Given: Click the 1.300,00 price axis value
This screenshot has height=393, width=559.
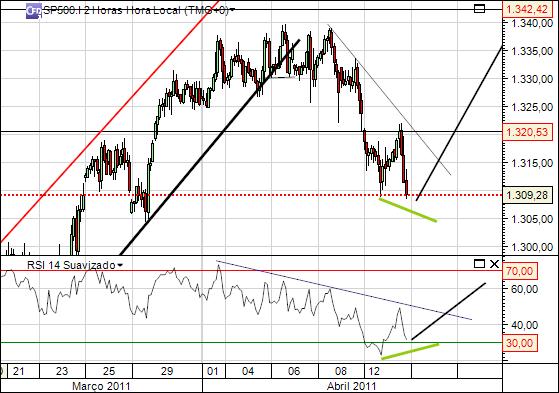Looking at the screenshot, I should pyautogui.click(x=532, y=247).
